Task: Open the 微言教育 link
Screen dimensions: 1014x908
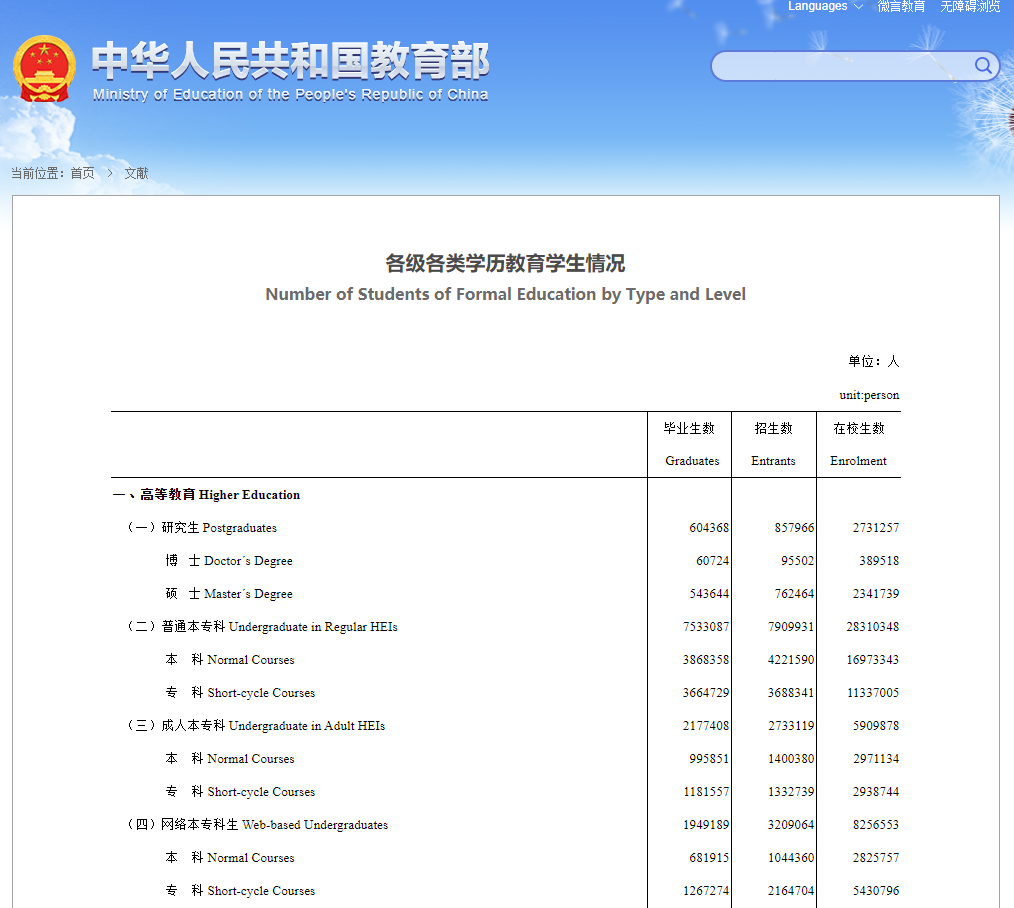Action: 901,7
